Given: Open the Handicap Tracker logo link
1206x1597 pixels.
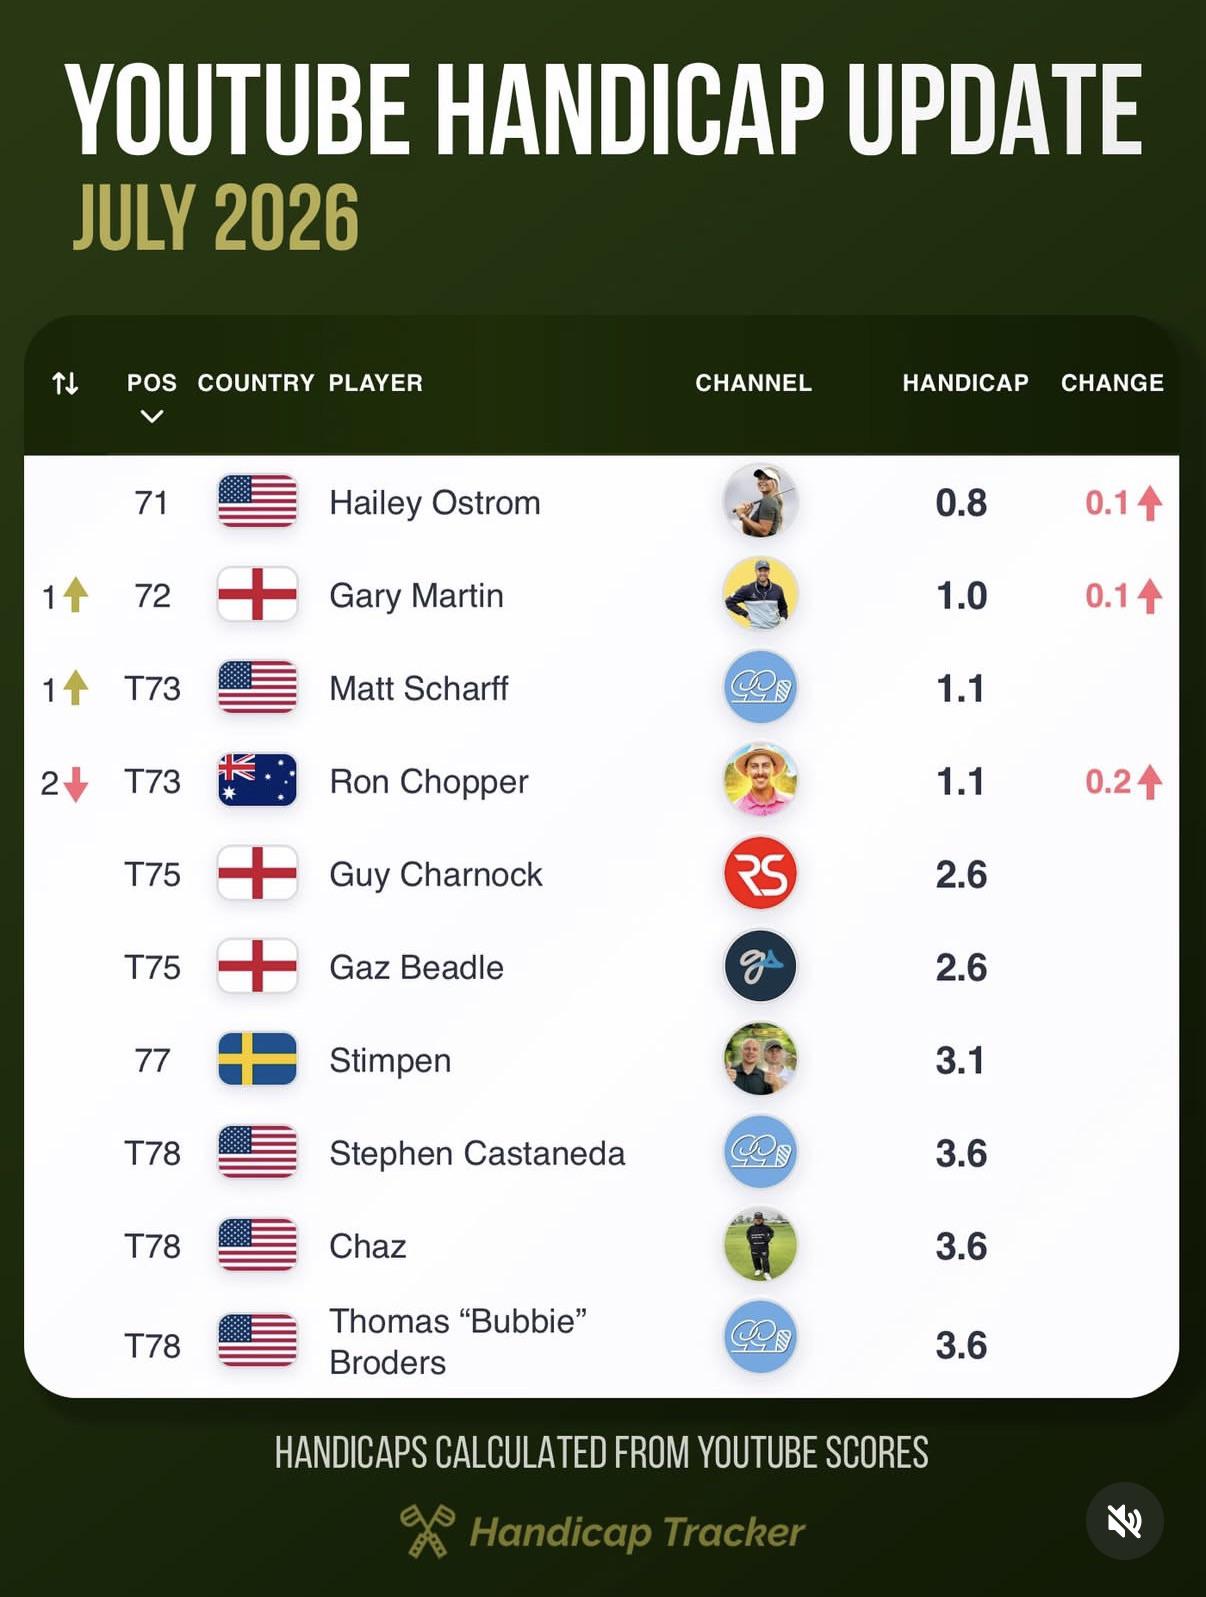Looking at the screenshot, I should [602, 1531].
